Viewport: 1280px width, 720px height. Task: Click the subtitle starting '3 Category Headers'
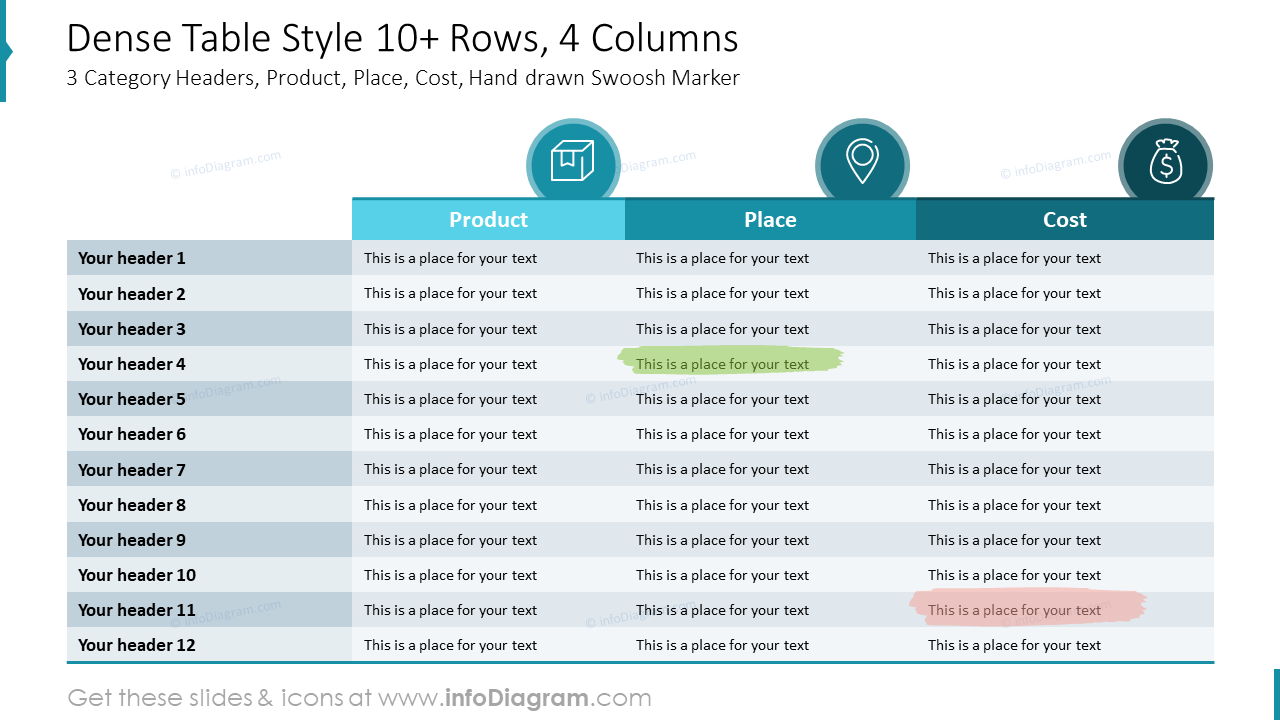coord(403,78)
